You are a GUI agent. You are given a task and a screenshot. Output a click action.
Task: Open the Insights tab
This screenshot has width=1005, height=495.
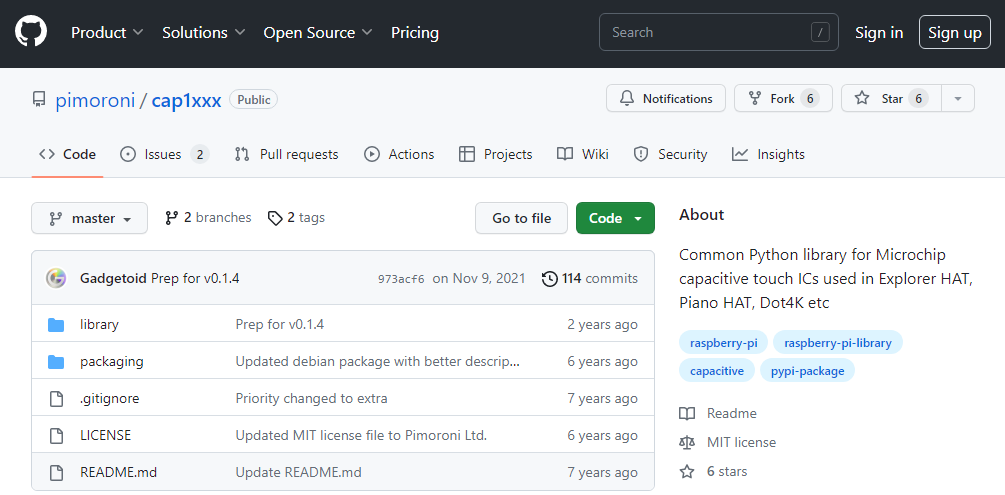coord(768,155)
